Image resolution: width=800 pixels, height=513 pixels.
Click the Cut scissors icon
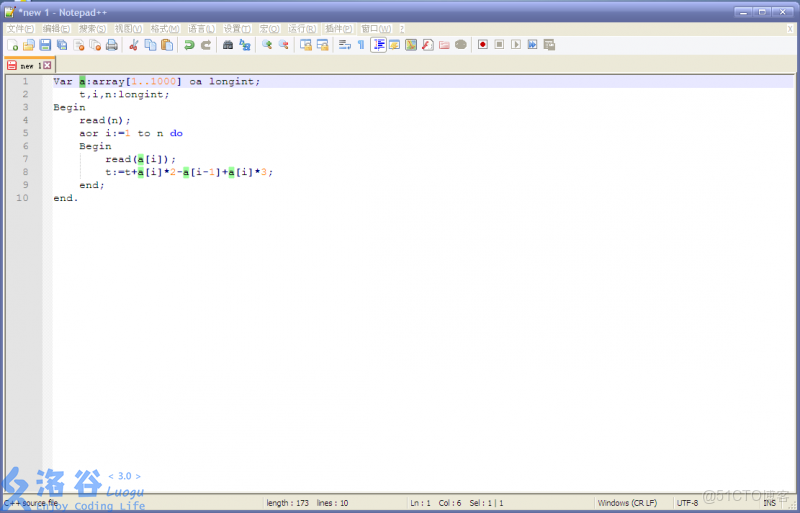coord(133,45)
